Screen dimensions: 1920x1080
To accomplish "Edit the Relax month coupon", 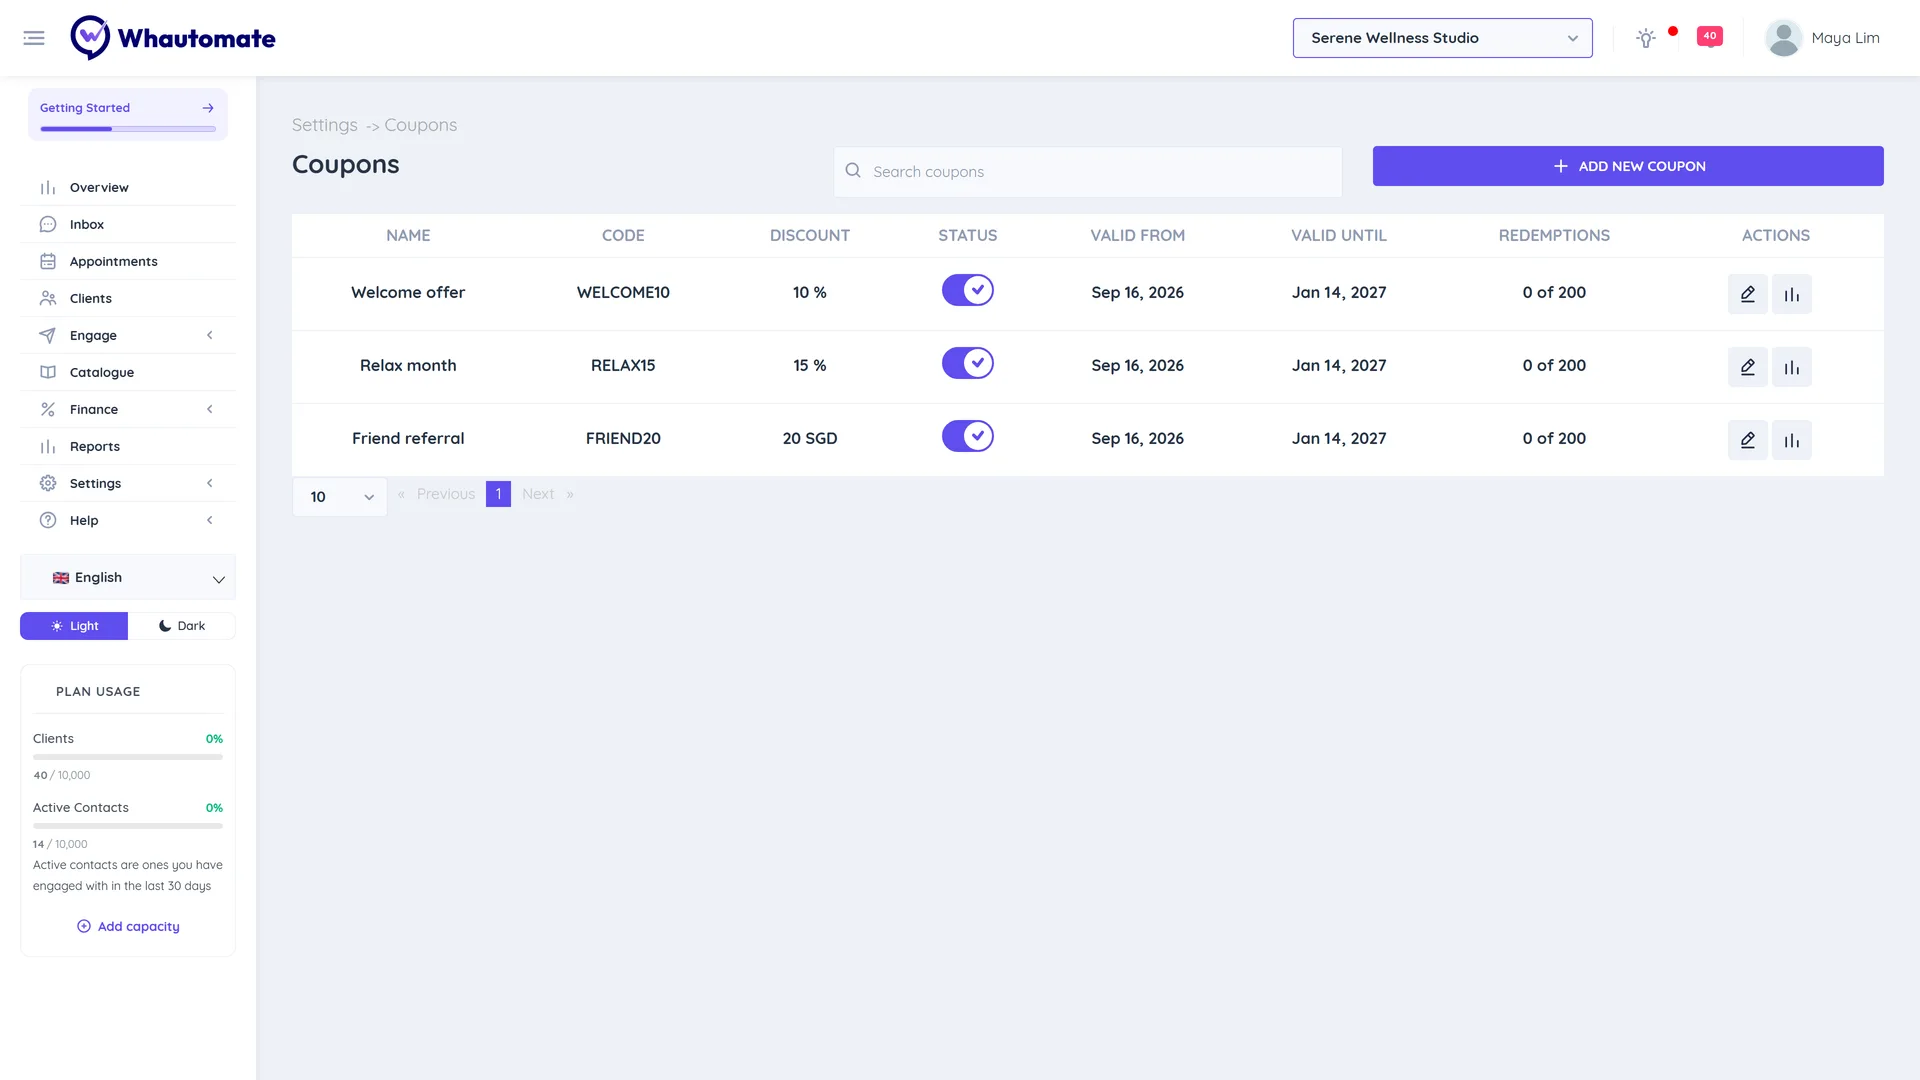I will (x=1747, y=367).
